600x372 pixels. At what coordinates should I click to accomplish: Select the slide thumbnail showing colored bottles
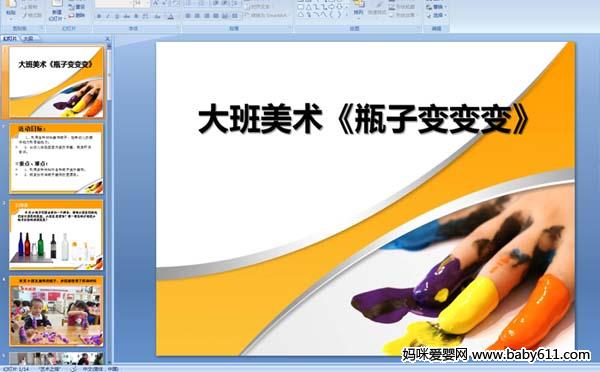click(56, 235)
